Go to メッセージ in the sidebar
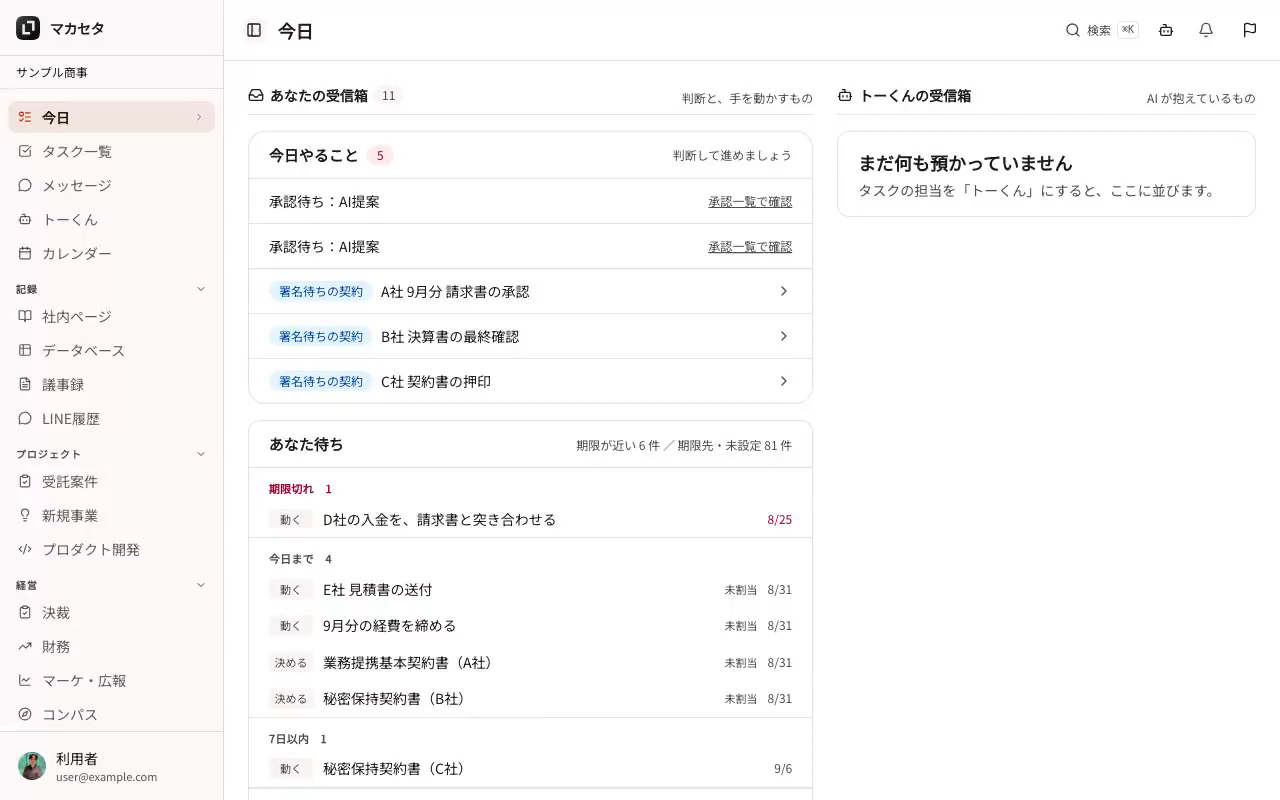The image size is (1280, 800). pyautogui.click(x=112, y=185)
